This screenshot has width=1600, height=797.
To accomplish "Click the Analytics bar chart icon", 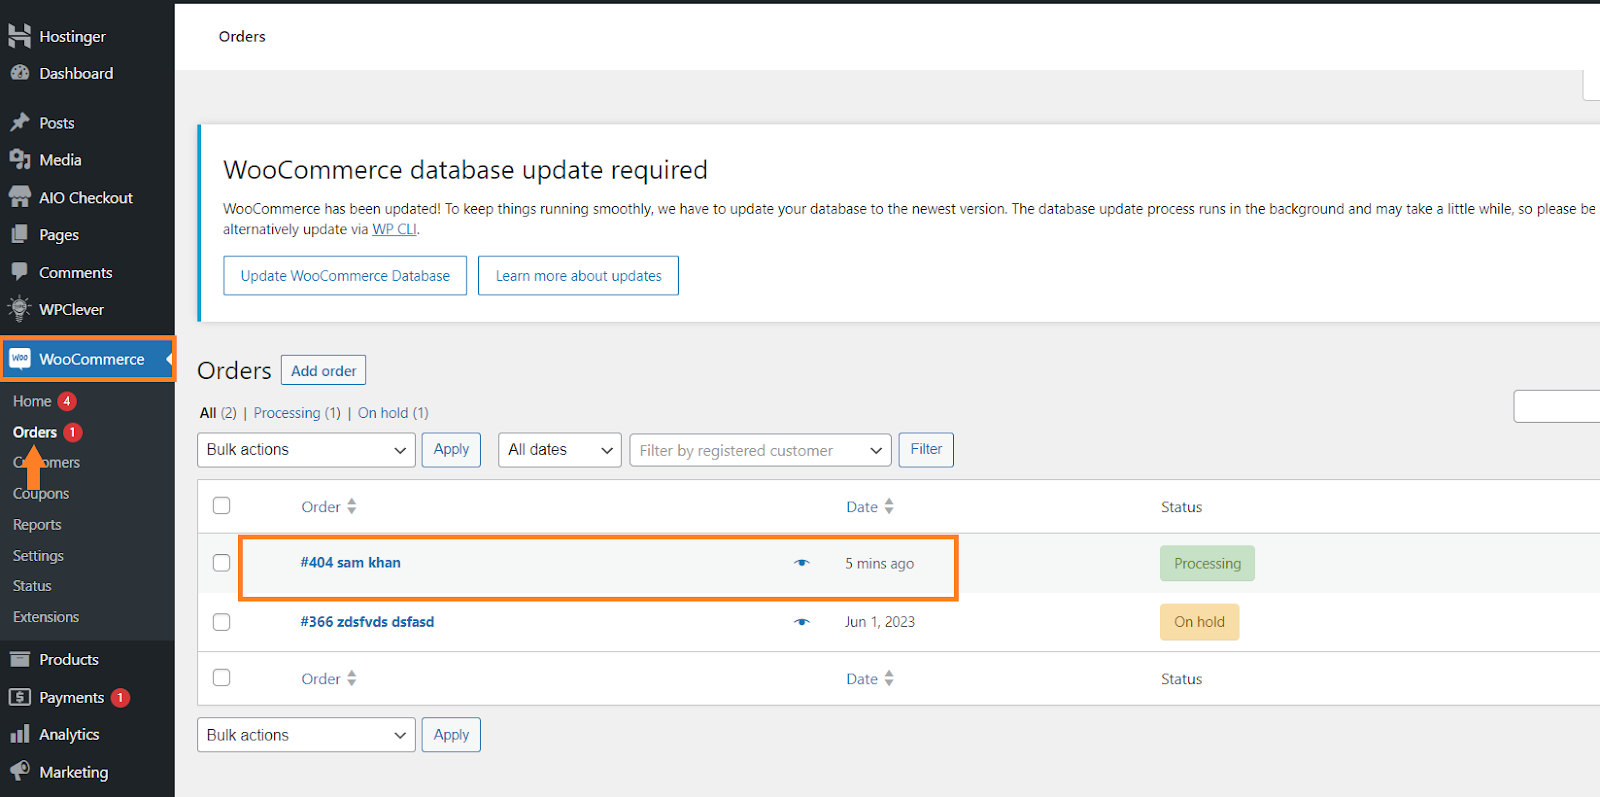I will click(x=19, y=734).
